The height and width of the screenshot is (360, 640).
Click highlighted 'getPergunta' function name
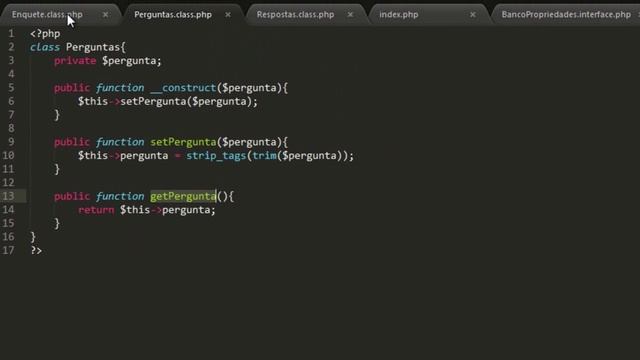click(x=183, y=196)
